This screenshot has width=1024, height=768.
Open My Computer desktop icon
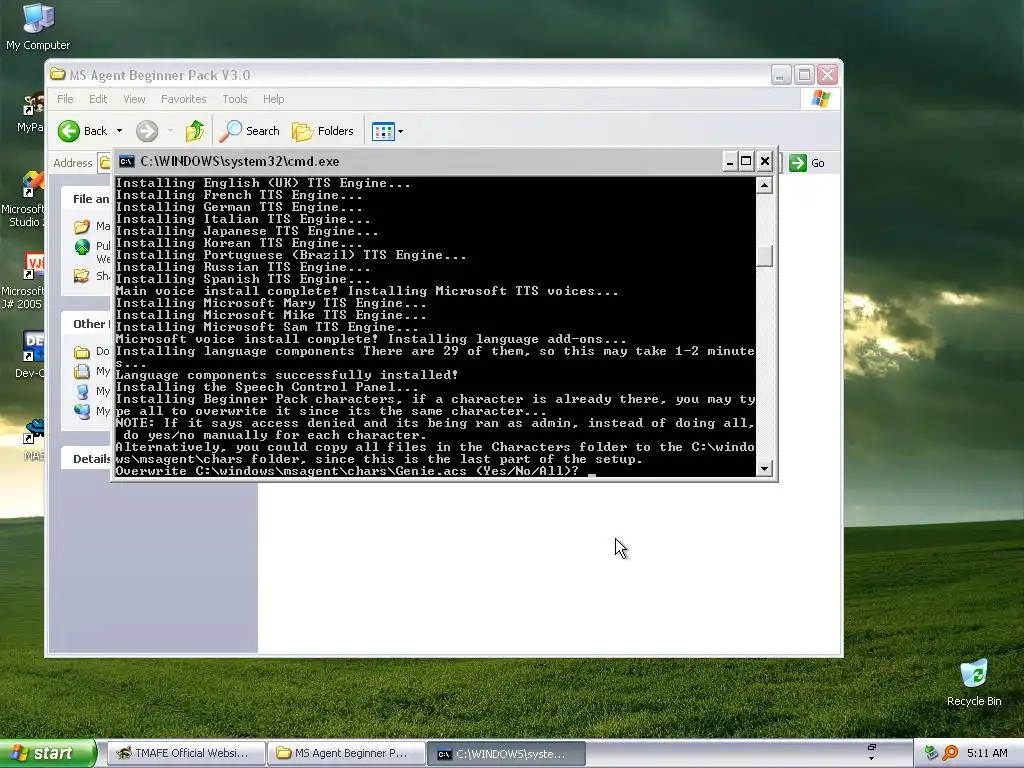(x=38, y=27)
